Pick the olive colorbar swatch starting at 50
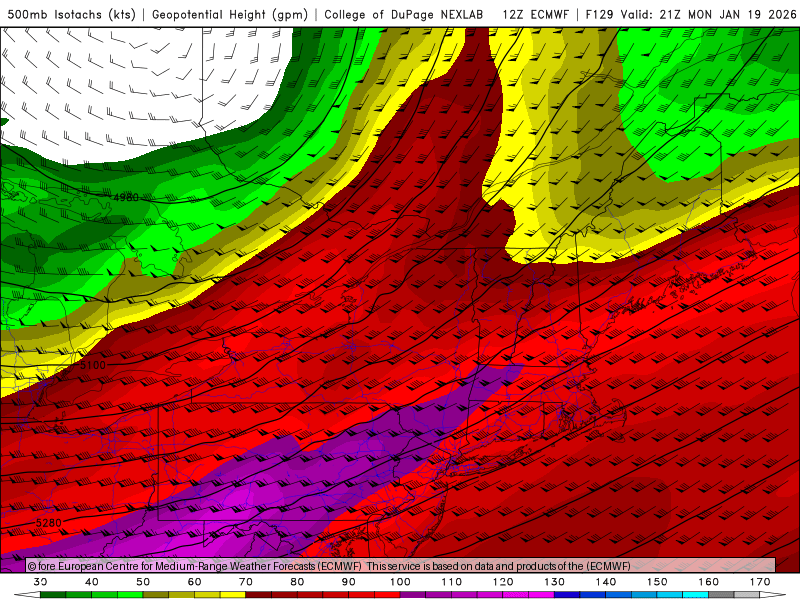Image resolution: width=800 pixels, height=600 pixels. pyautogui.click(x=156, y=595)
